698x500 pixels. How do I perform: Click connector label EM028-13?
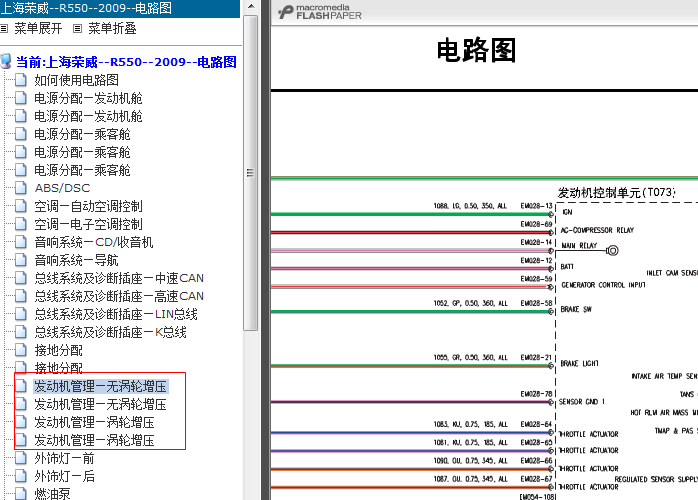[536, 206]
